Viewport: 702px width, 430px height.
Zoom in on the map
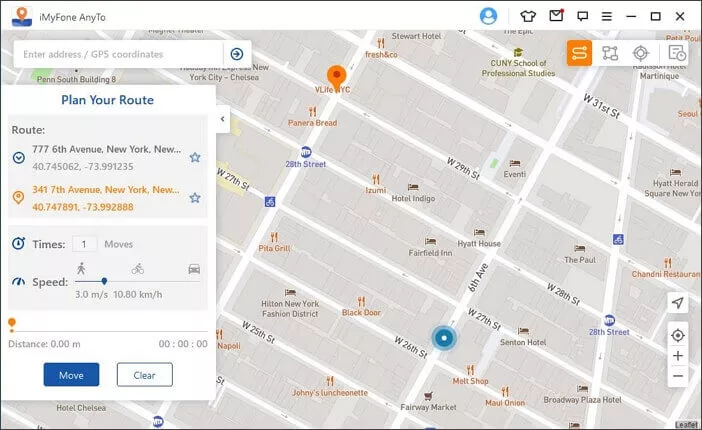tap(678, 356)
